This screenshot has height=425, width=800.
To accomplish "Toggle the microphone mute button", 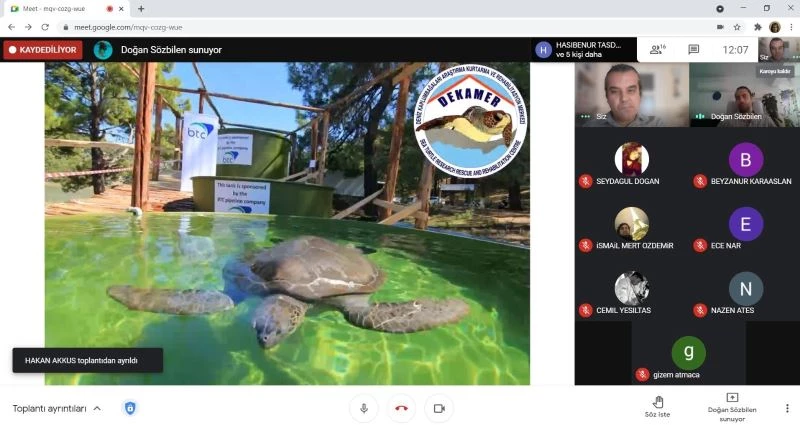I will [x=363, y=408].
